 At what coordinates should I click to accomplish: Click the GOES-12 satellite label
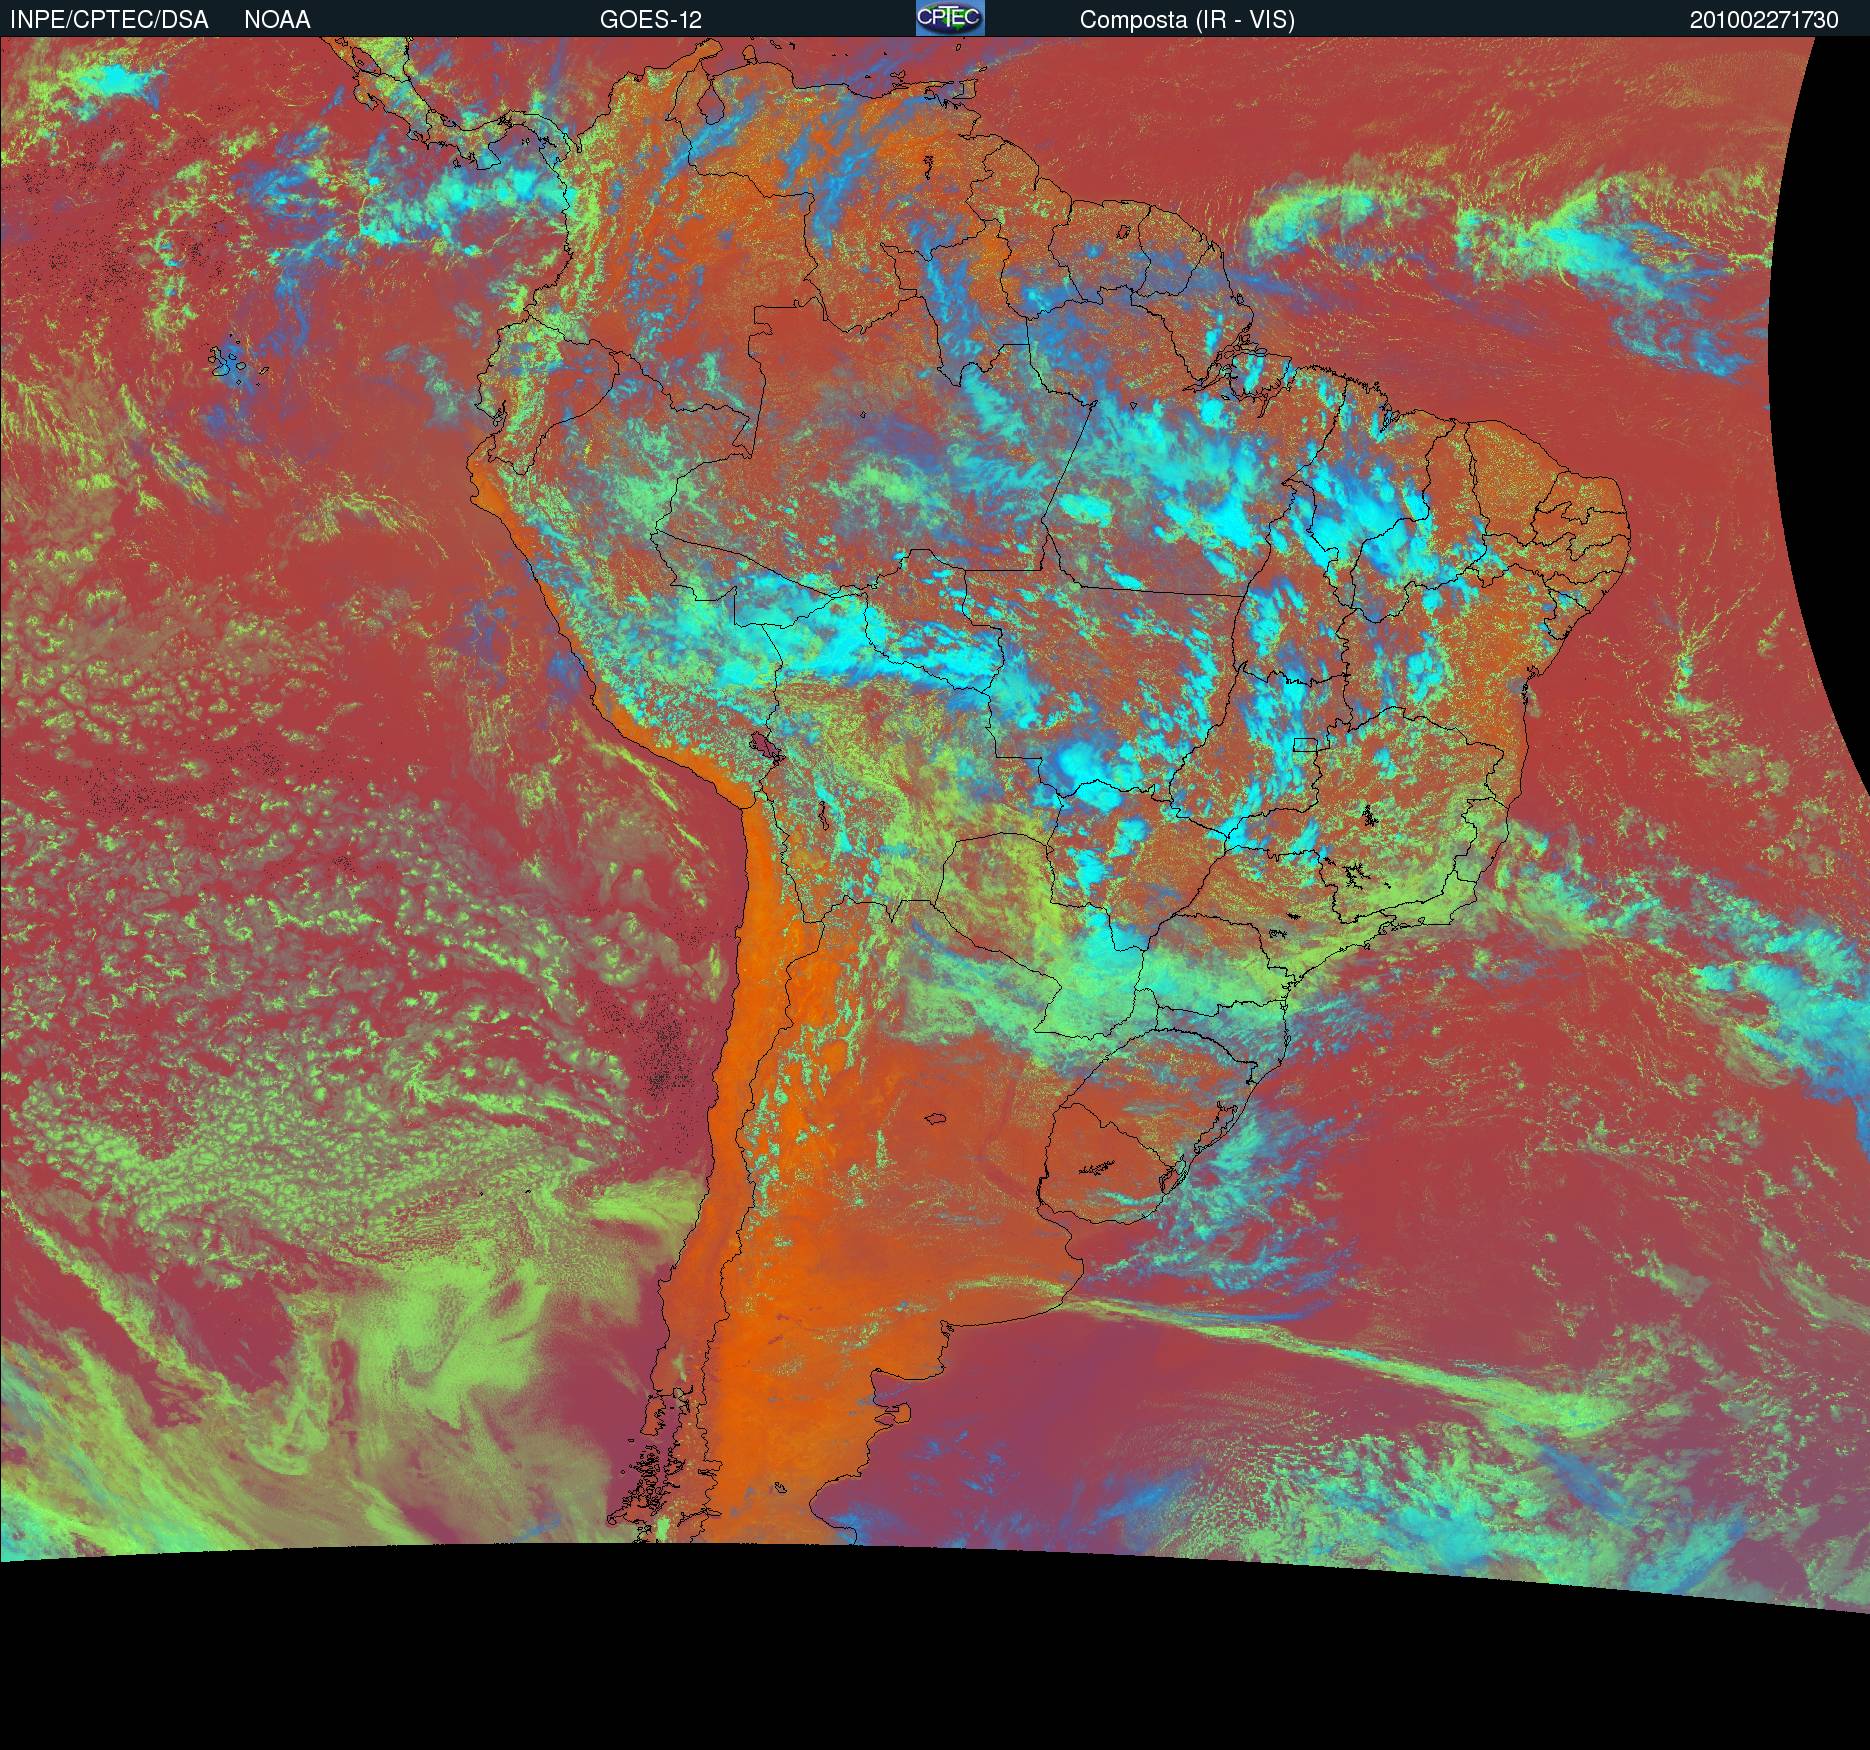651,19
